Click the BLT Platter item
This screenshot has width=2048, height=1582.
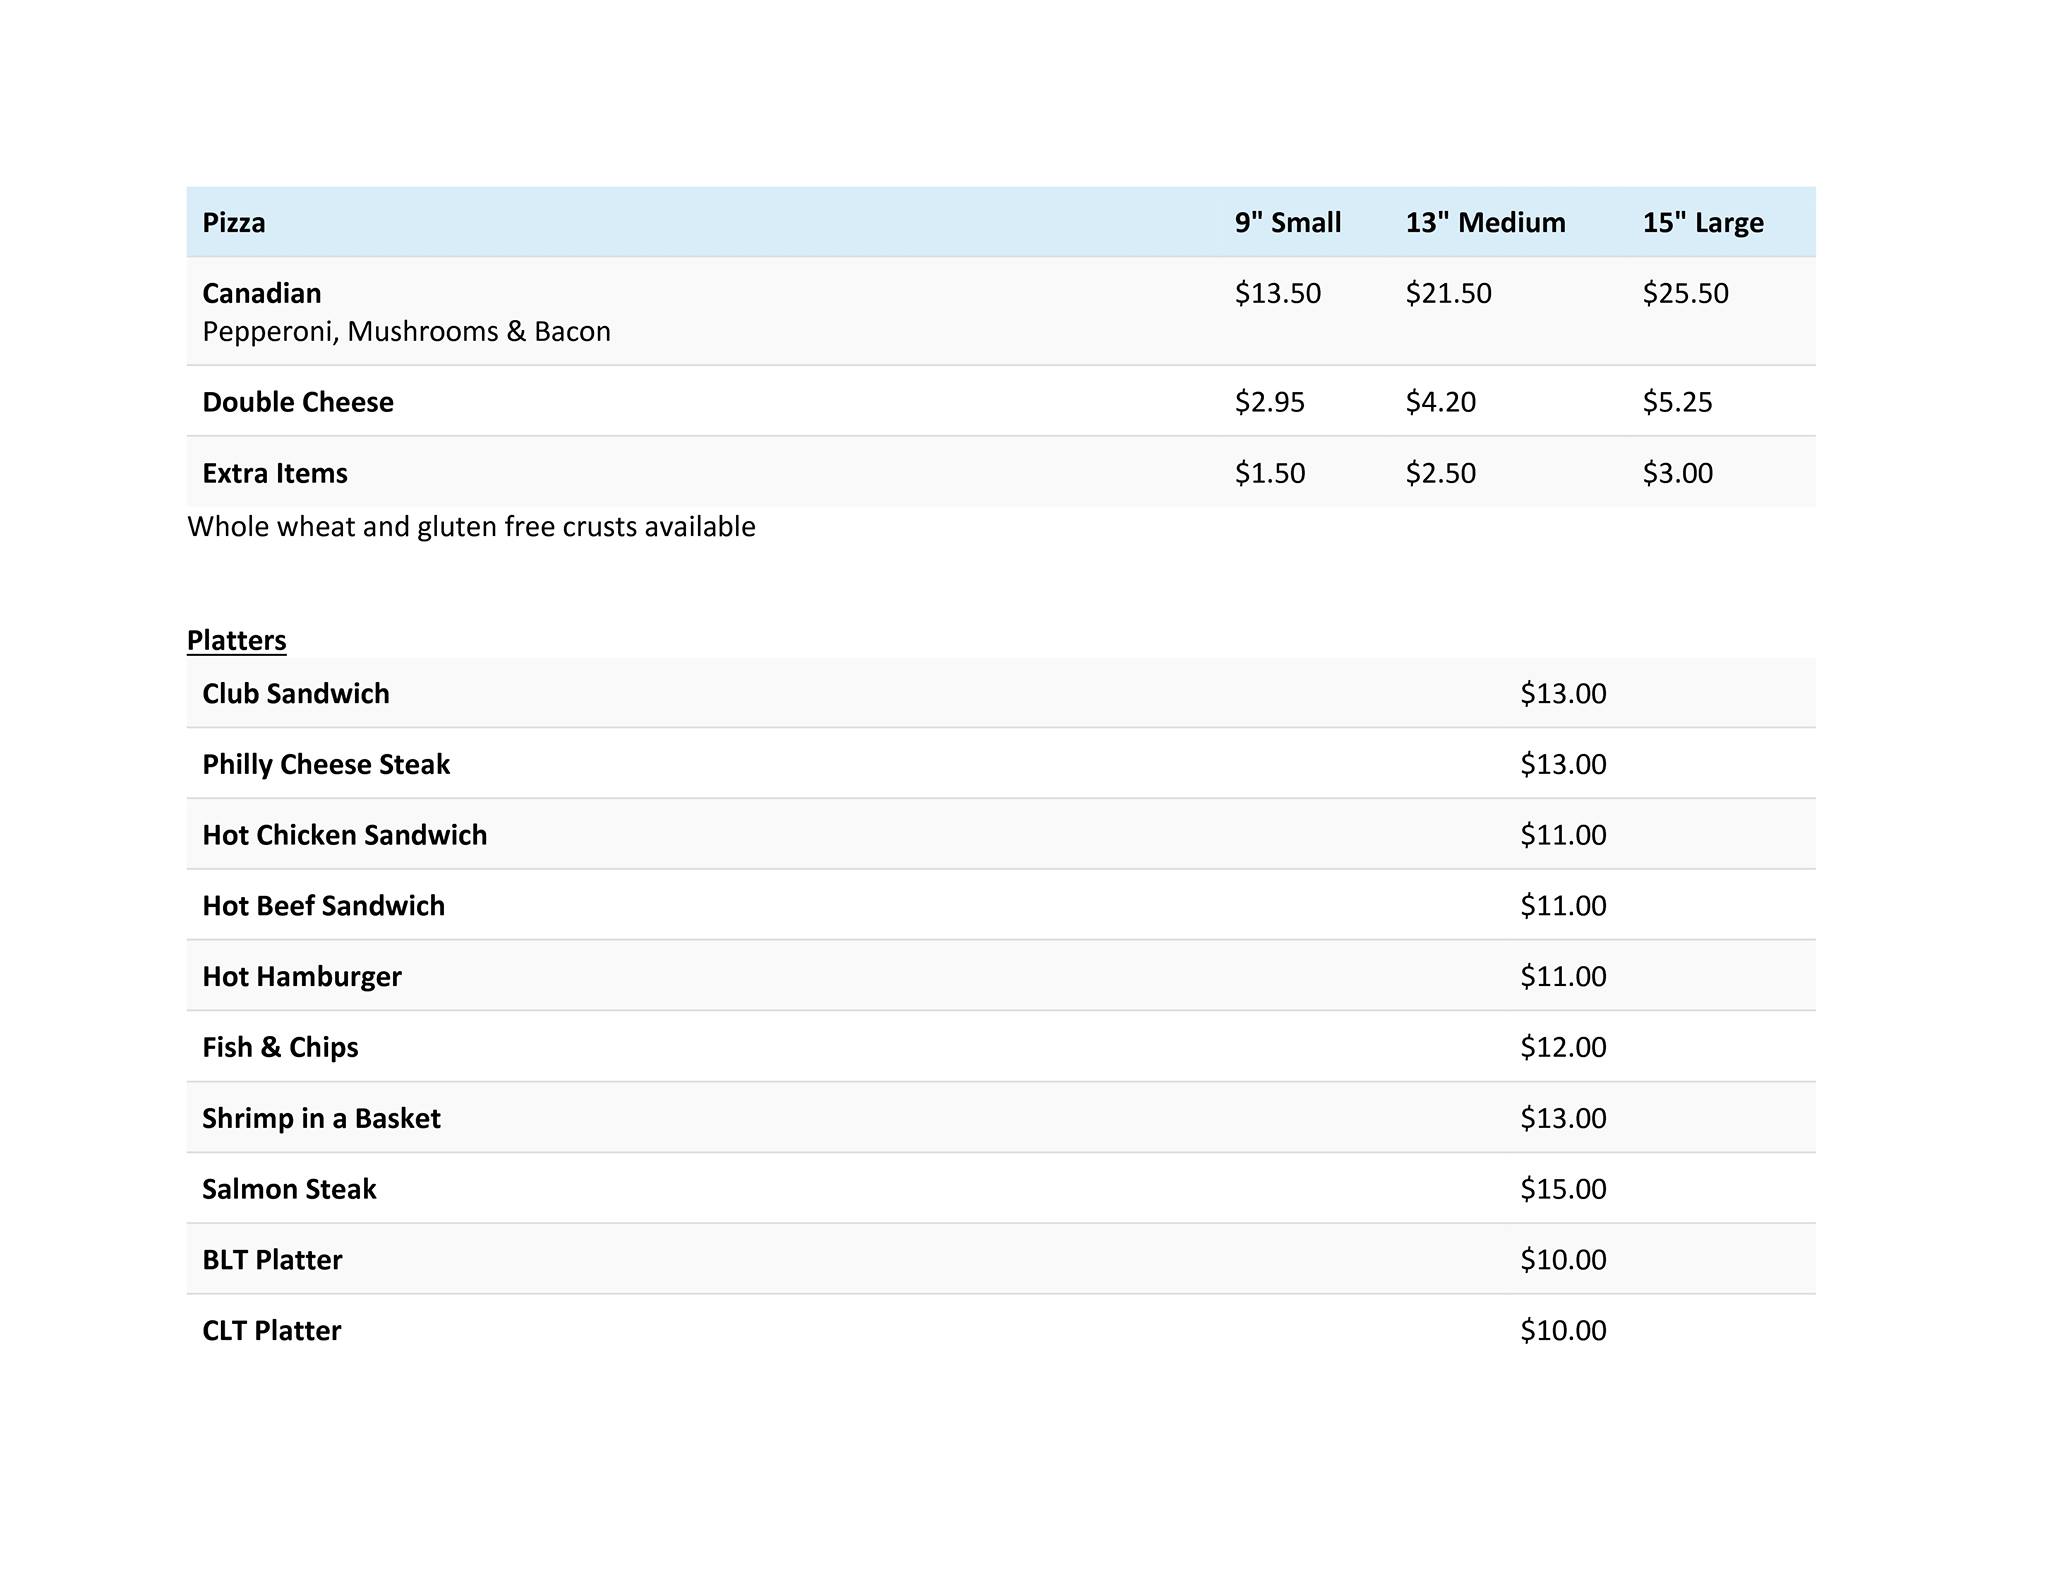tap(272, 1260)
